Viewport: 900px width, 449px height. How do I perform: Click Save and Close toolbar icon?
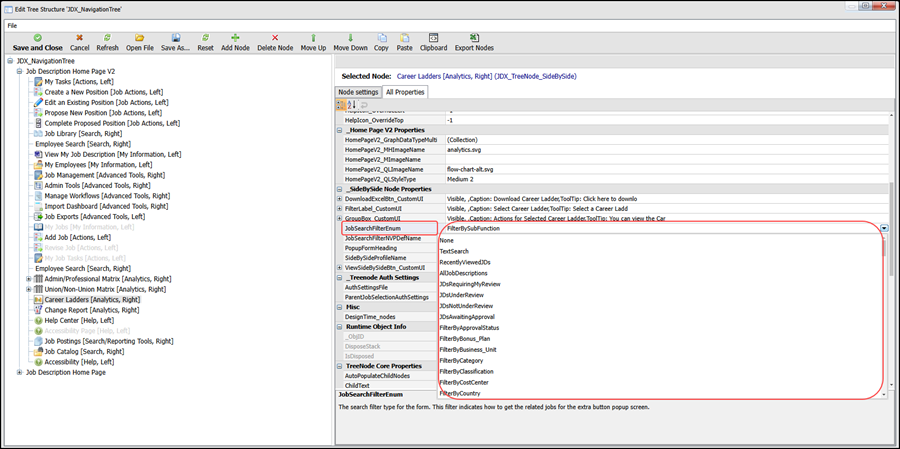point(37,38)
